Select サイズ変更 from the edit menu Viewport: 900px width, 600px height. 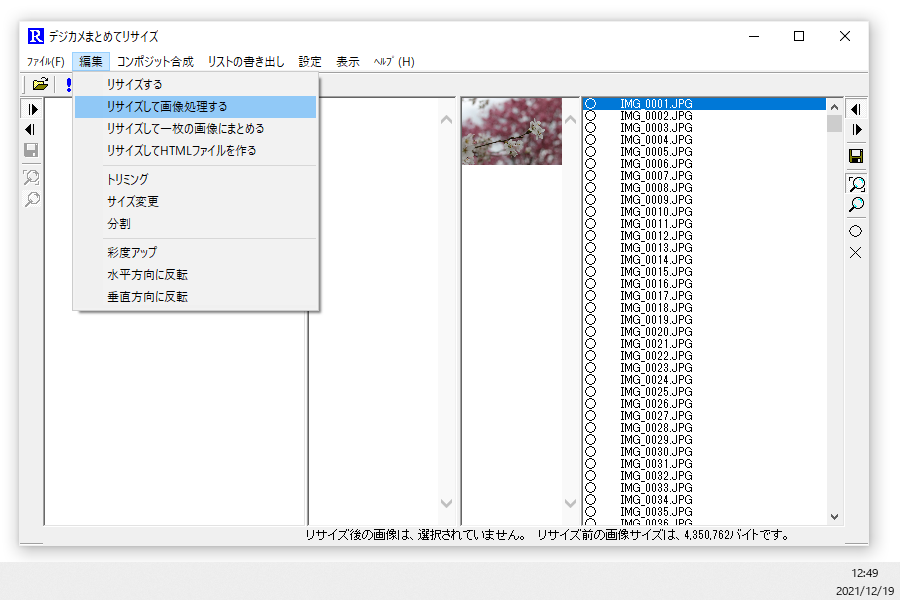[x=195, y=202]
